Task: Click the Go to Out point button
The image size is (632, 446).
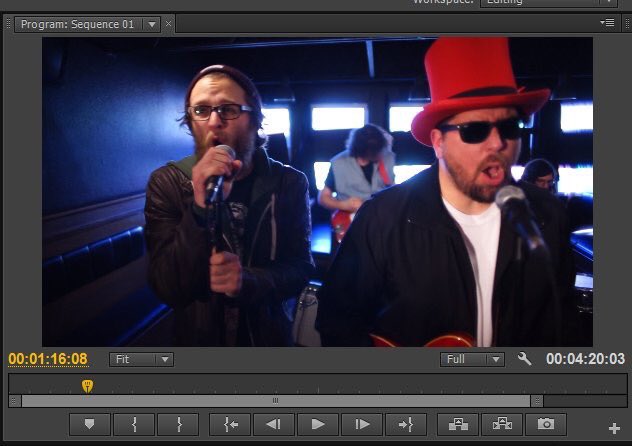Action: (x=406, y=424)
